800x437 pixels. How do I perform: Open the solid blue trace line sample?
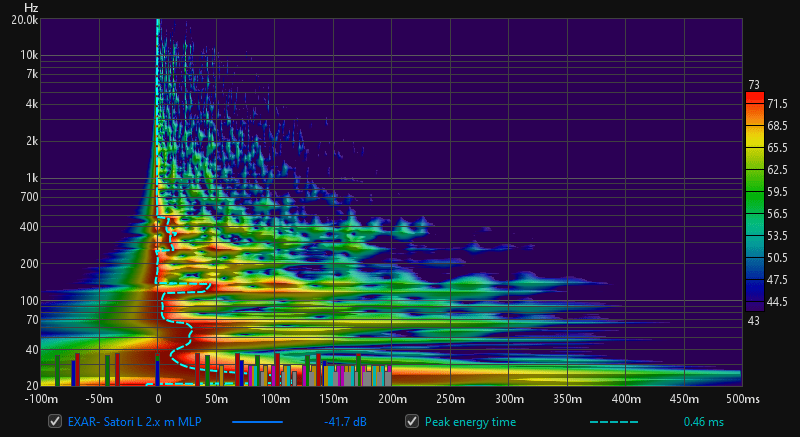point(257,422)
